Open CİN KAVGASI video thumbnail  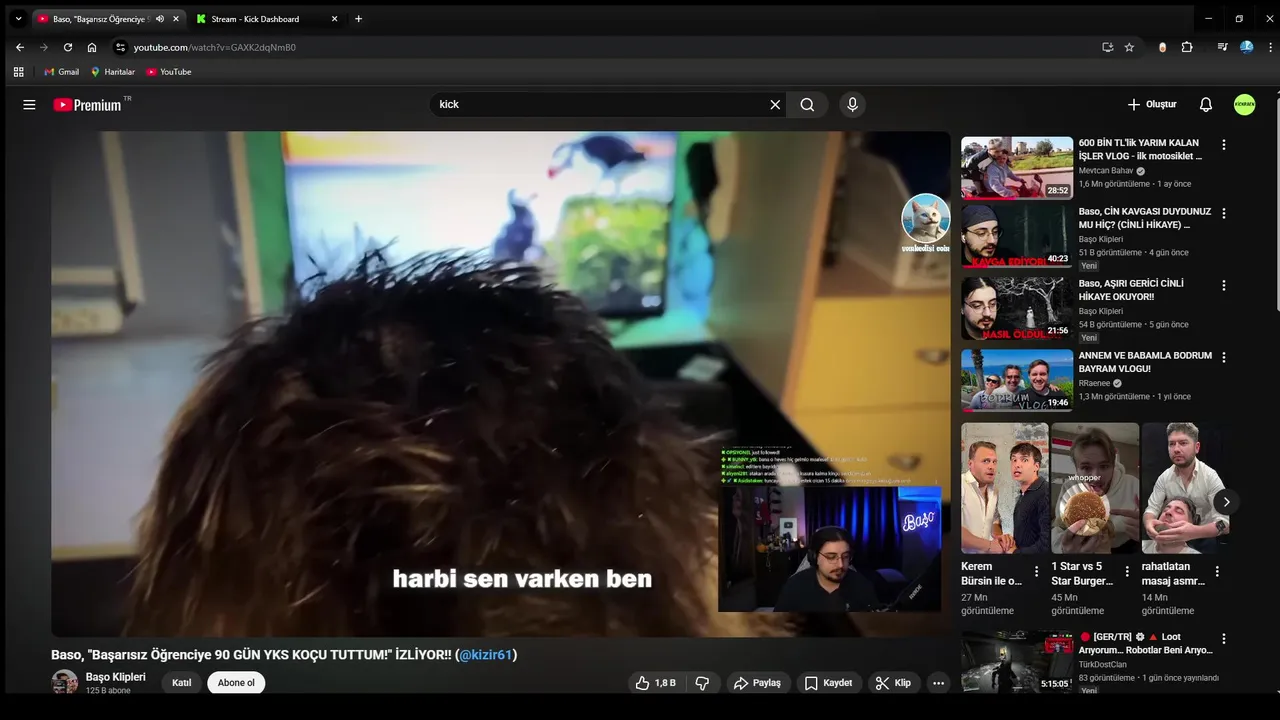[1017, 237]
